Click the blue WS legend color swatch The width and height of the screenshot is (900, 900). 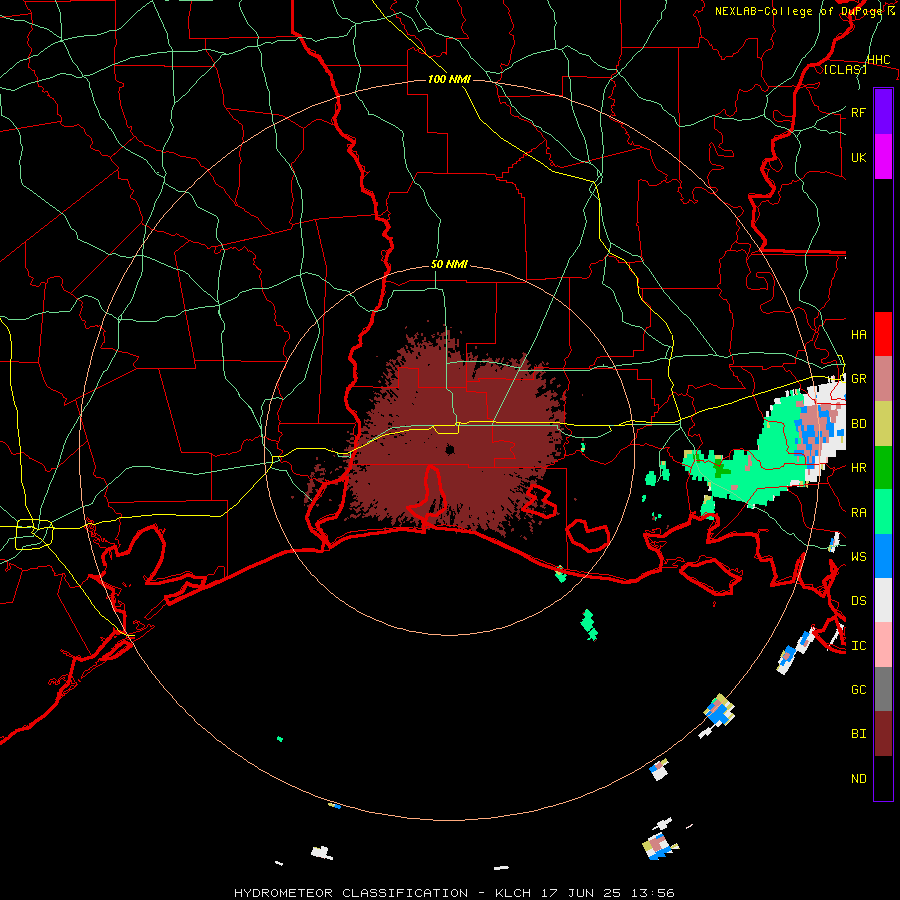(883, 556)
